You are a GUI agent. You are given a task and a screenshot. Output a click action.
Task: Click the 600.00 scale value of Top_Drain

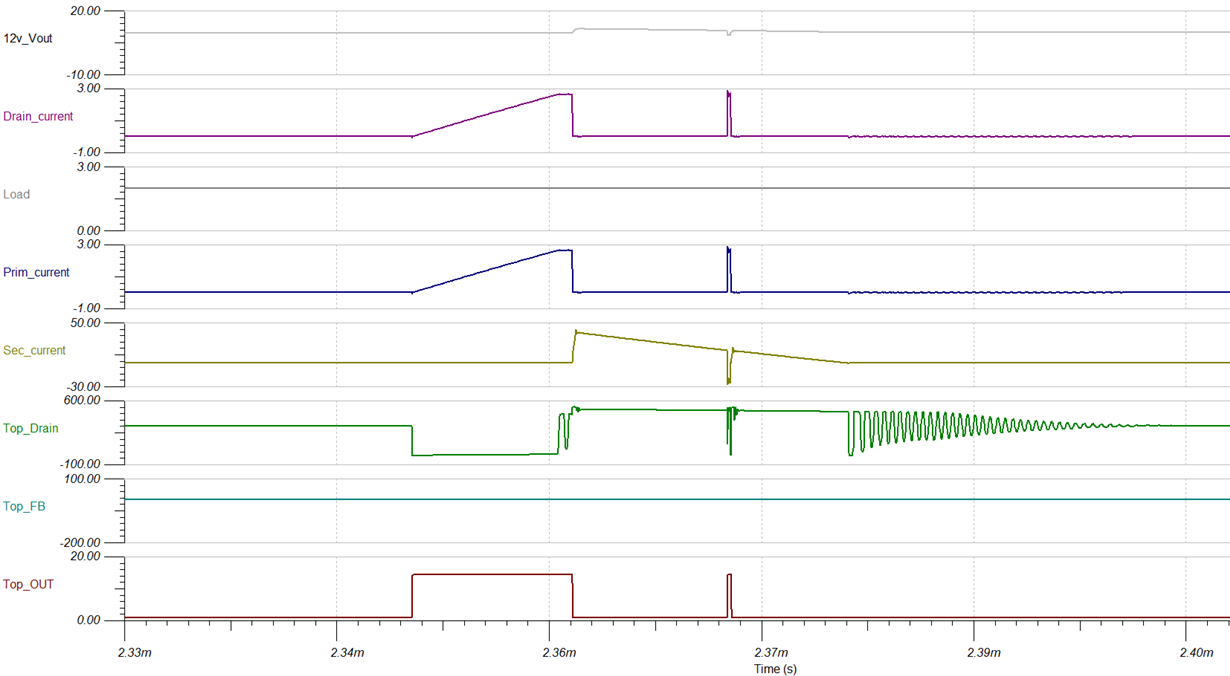pyautogui.click(x=83, y=401)
